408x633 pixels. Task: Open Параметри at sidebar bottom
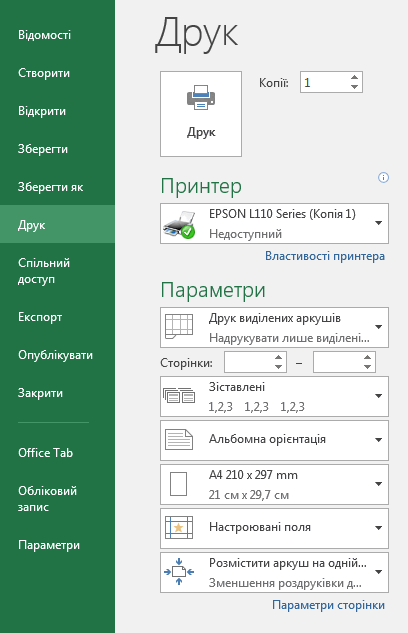[57, 545]
